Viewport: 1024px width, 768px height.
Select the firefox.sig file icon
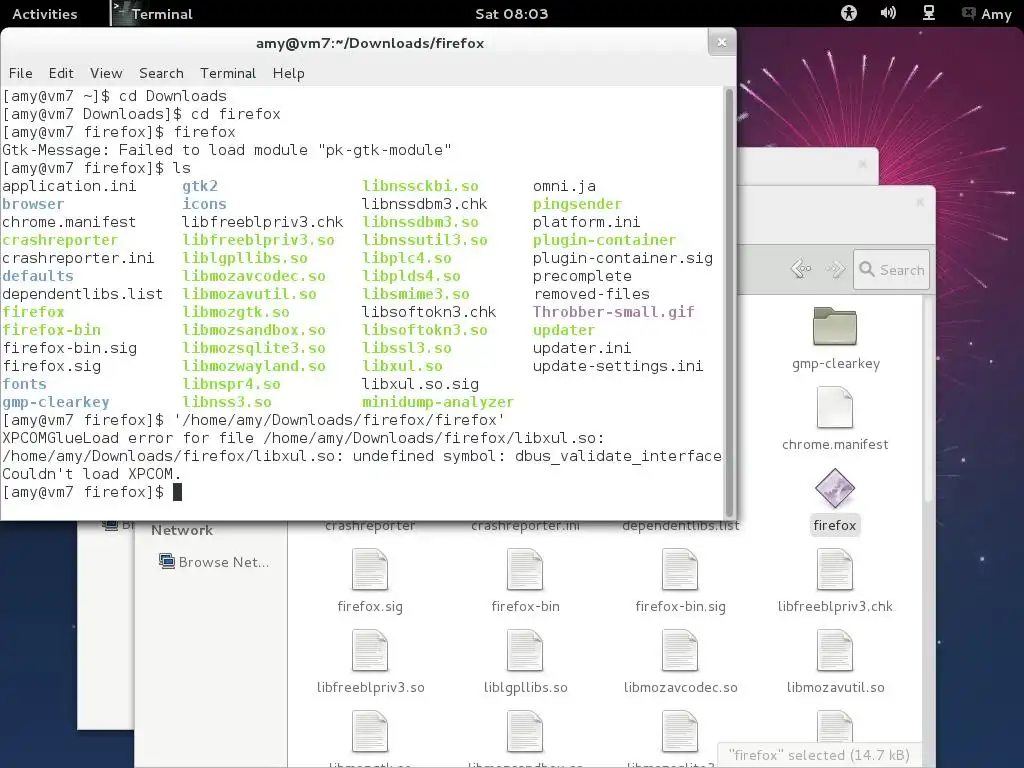click(x=370, y=569)
